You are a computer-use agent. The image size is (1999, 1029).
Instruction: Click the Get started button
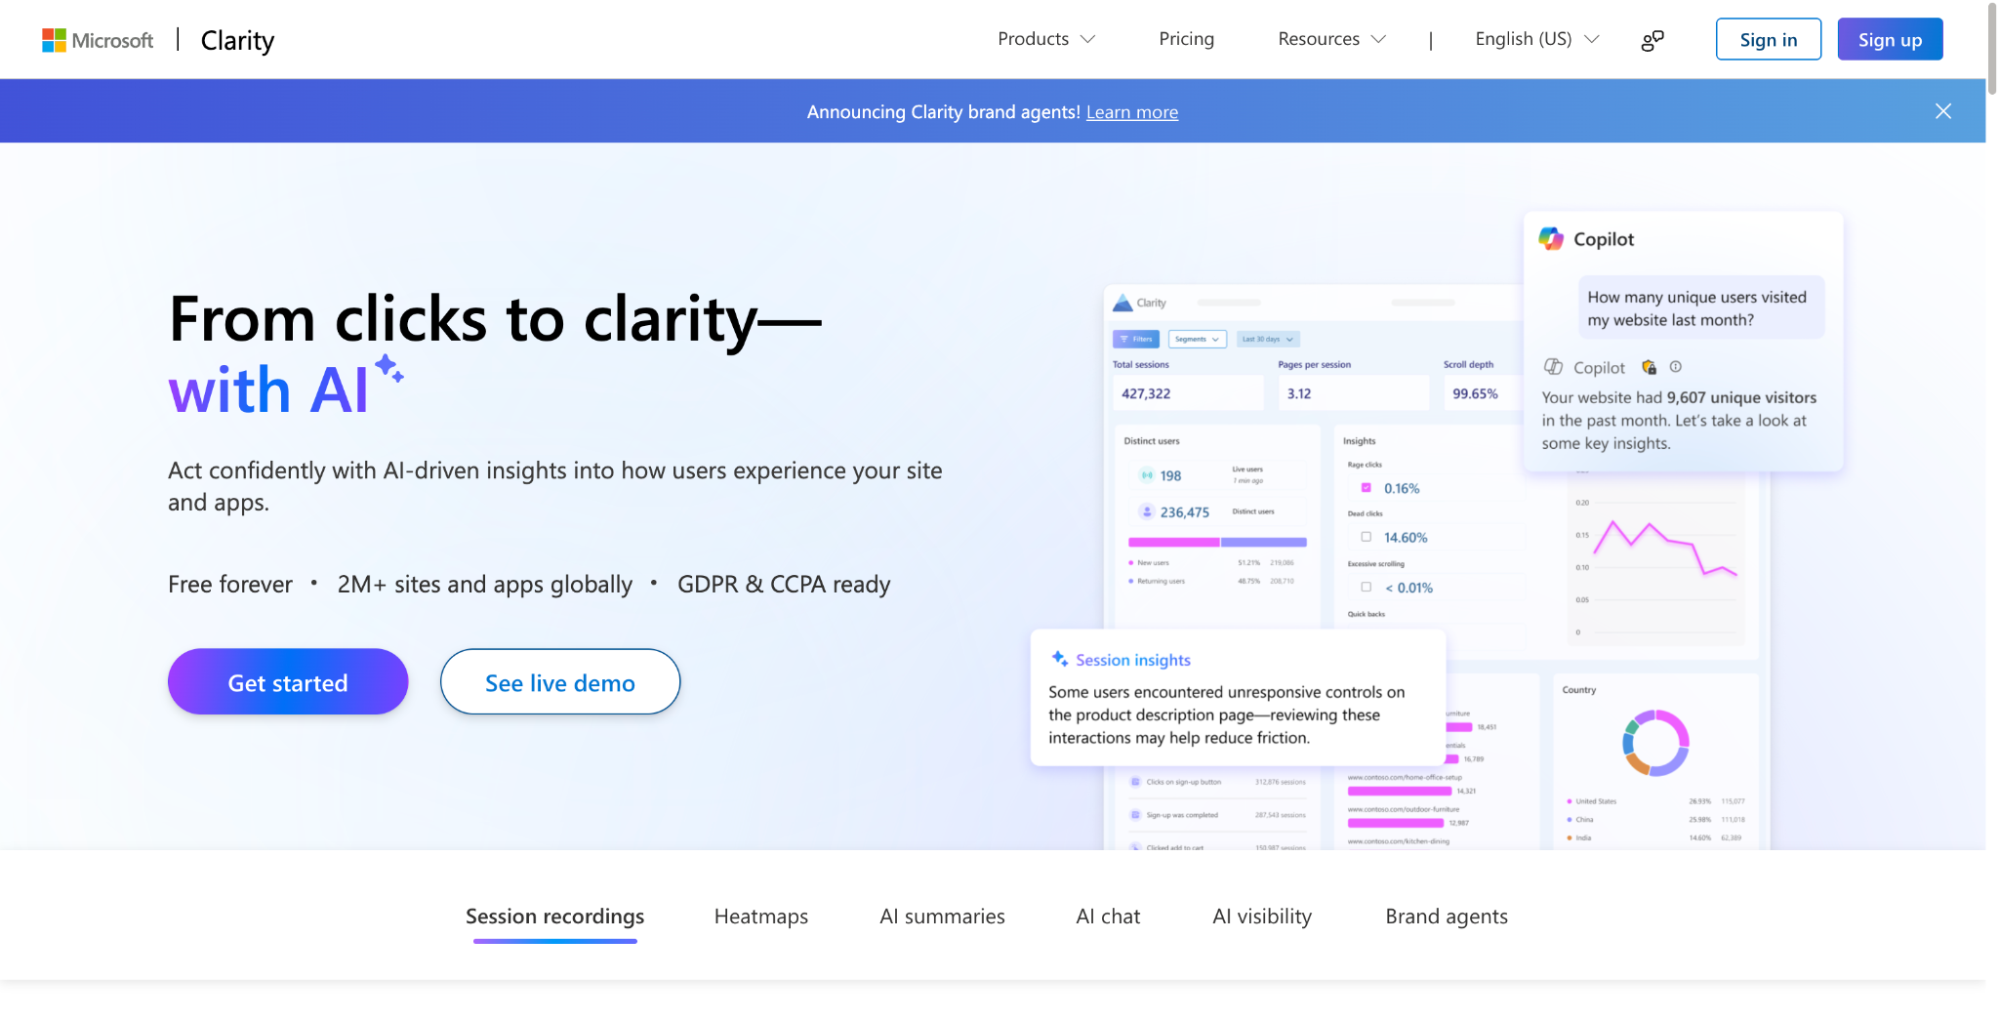click(x=288, y=682)
